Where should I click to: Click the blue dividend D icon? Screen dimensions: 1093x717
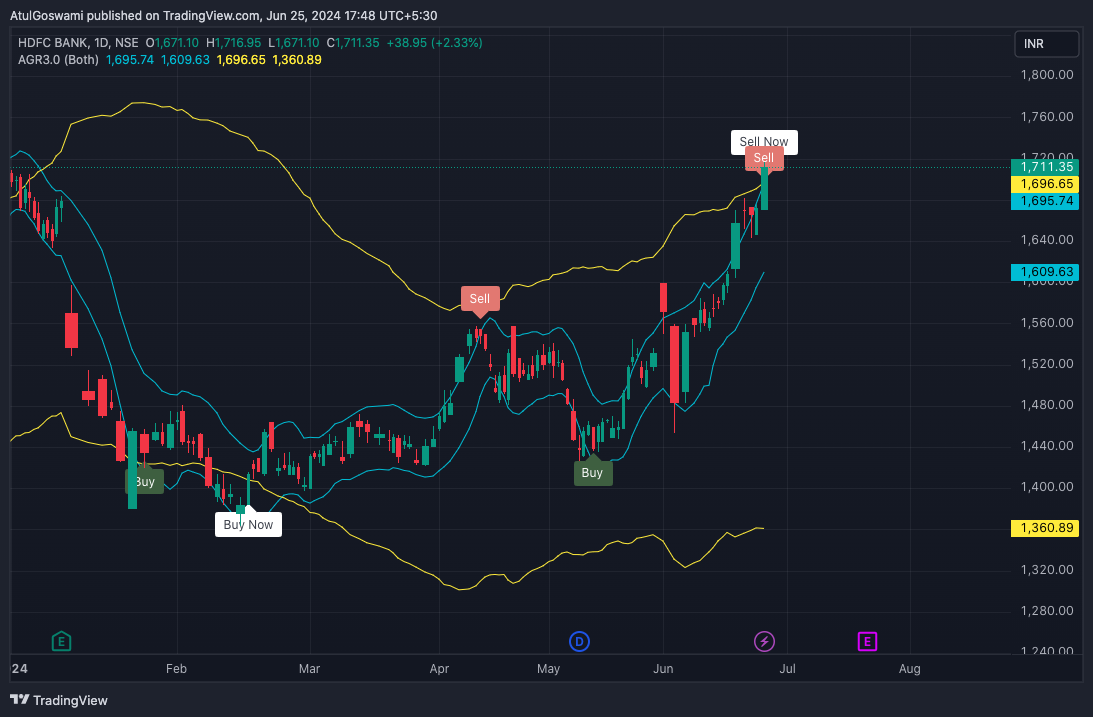click(x=579, y=641)
